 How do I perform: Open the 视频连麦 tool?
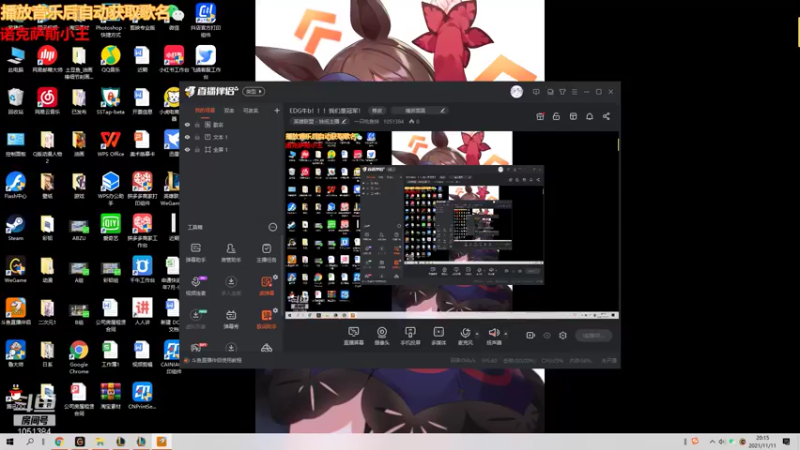[x=196, y=286]
